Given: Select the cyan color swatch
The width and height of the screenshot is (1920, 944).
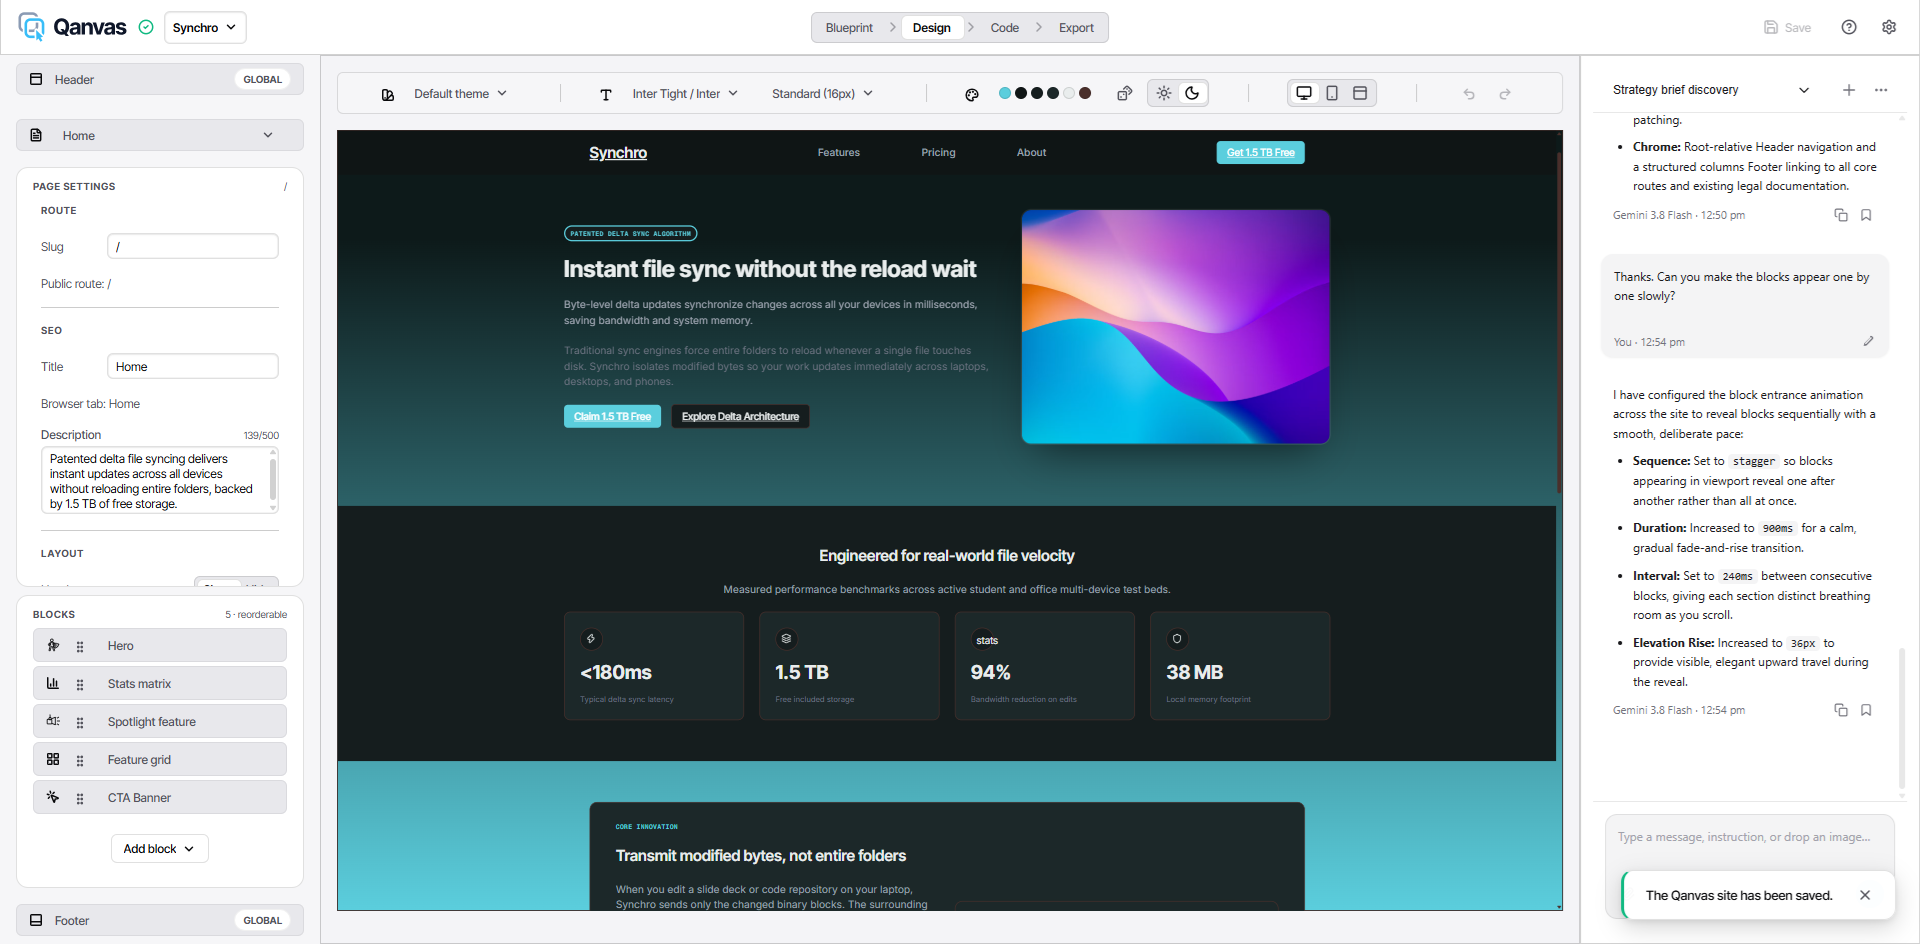Looking at the screenshot, I should 1004,94.
